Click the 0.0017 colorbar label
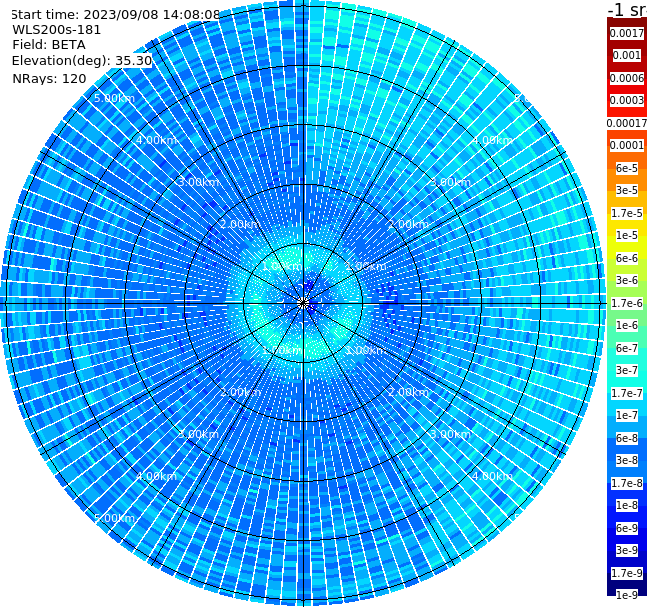 tap(627, 33)
